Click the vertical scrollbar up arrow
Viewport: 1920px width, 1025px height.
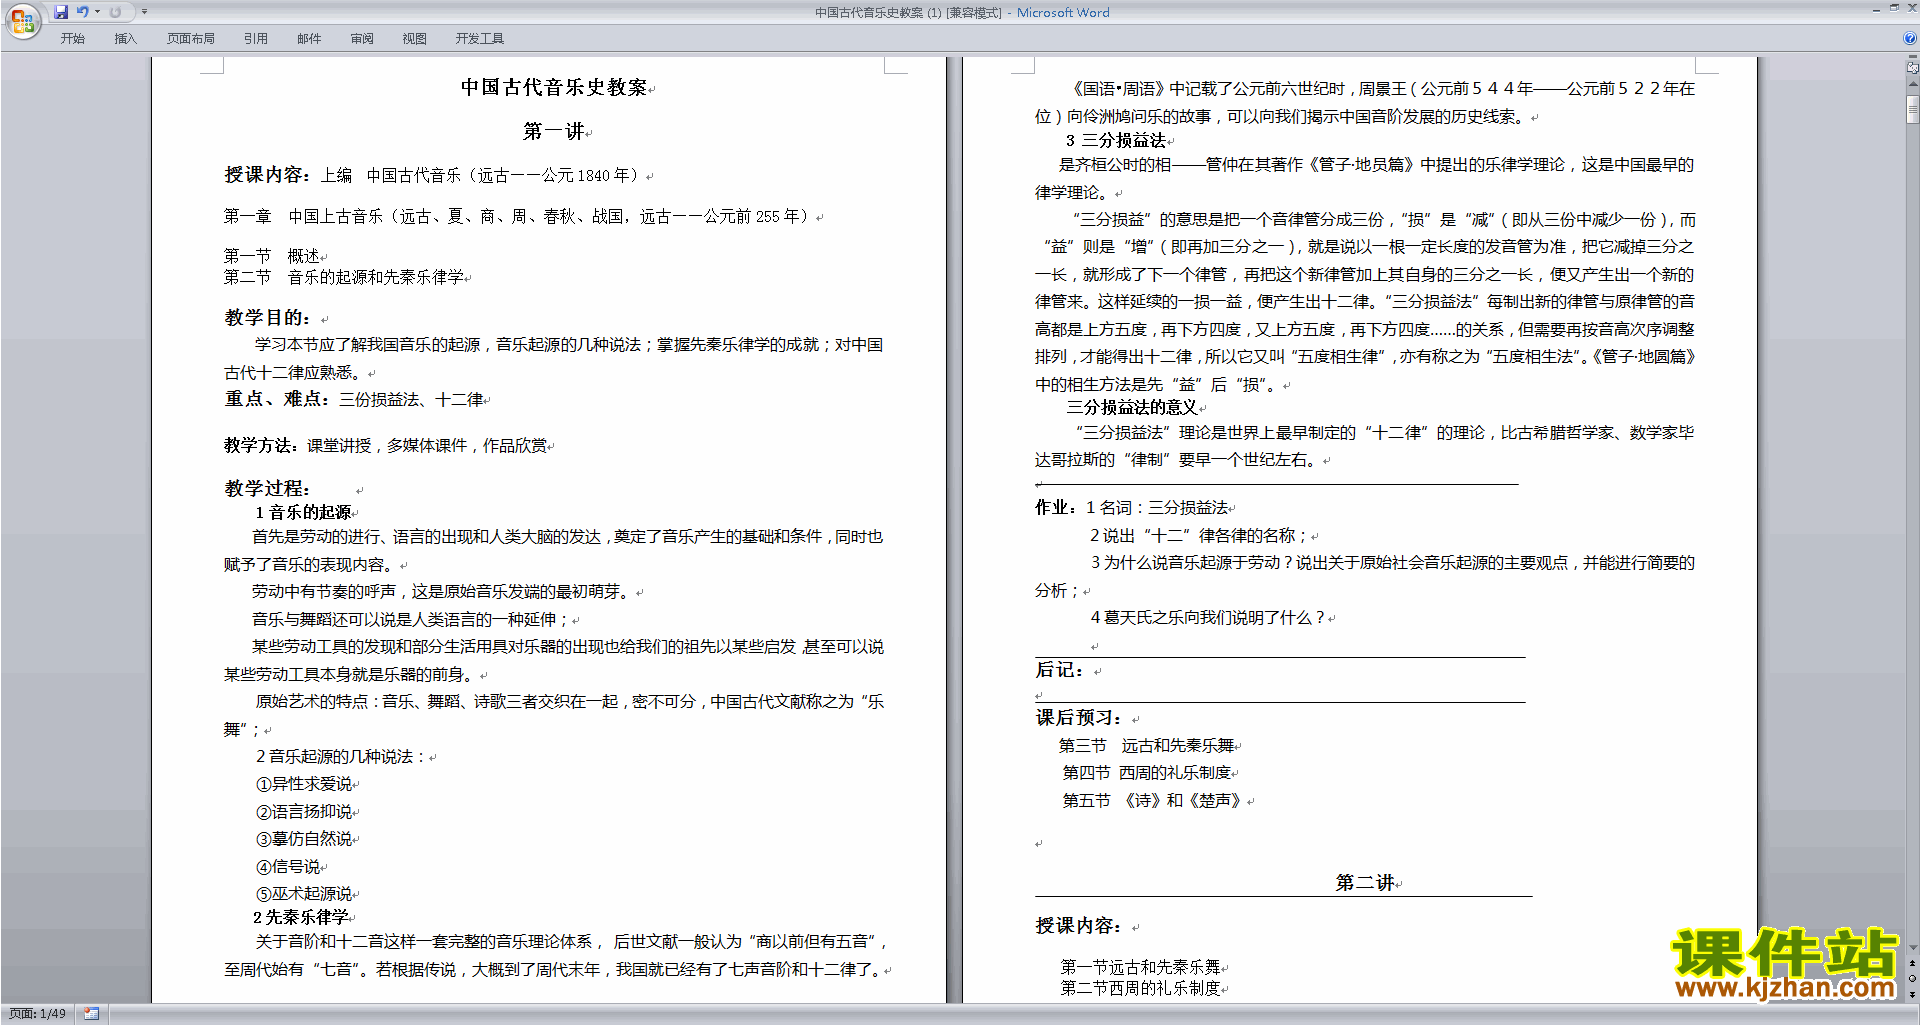pyautogui.click(x=1913, y=86)
